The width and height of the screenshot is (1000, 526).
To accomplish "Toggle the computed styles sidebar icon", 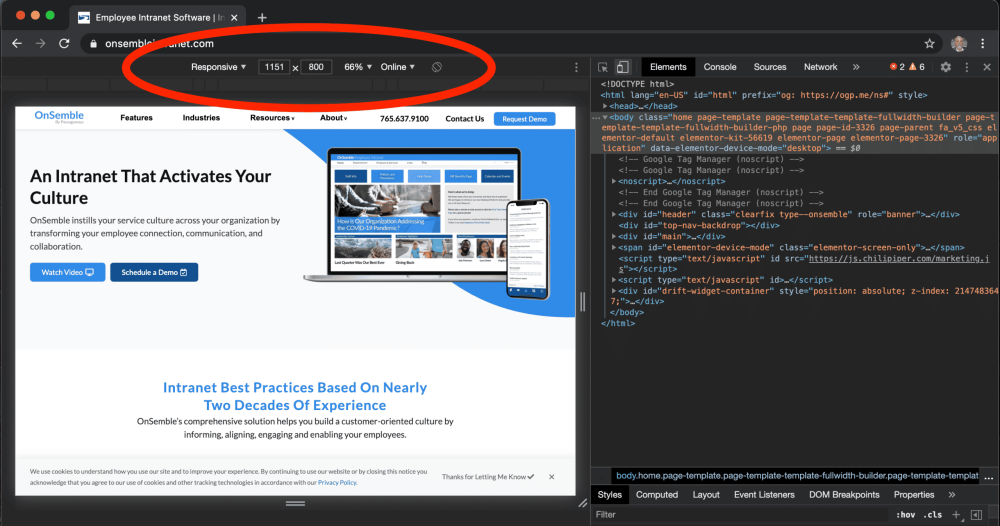I will (976, 515).
